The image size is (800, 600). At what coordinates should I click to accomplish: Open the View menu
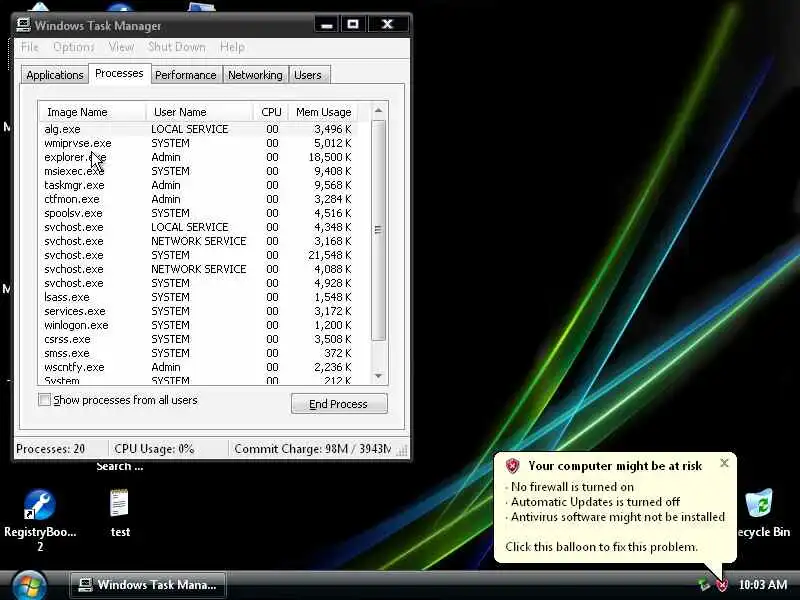click(121, 47)
